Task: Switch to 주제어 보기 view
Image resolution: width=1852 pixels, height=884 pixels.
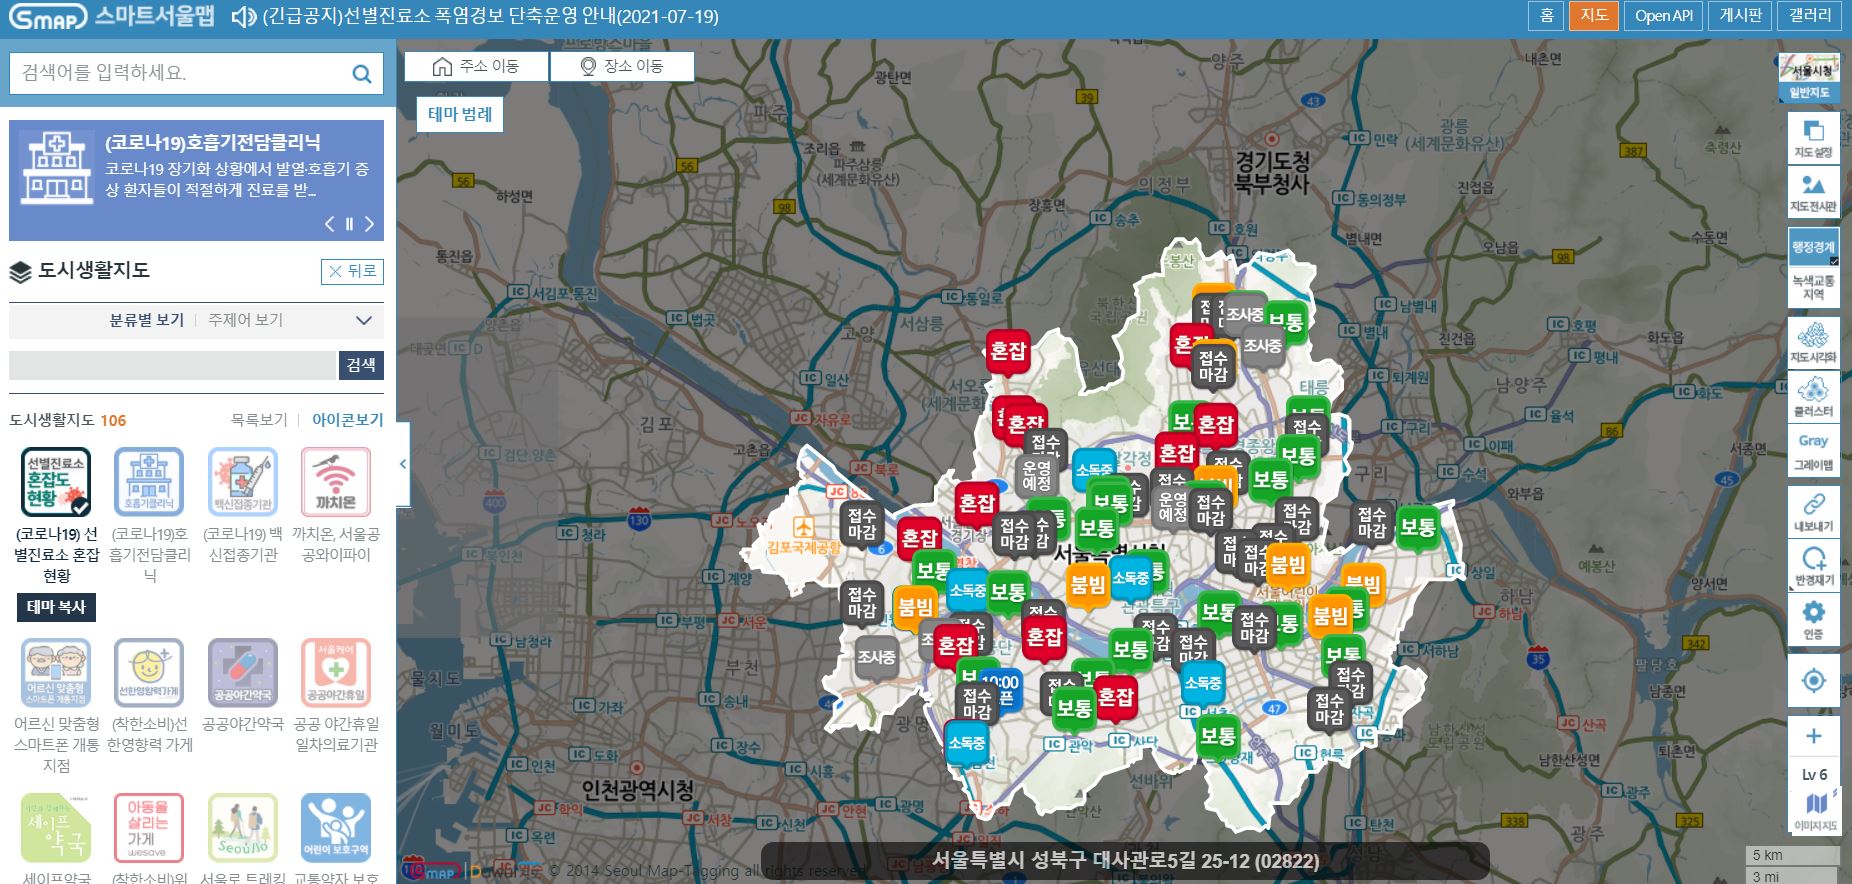Action: click(x=245, y=320)
